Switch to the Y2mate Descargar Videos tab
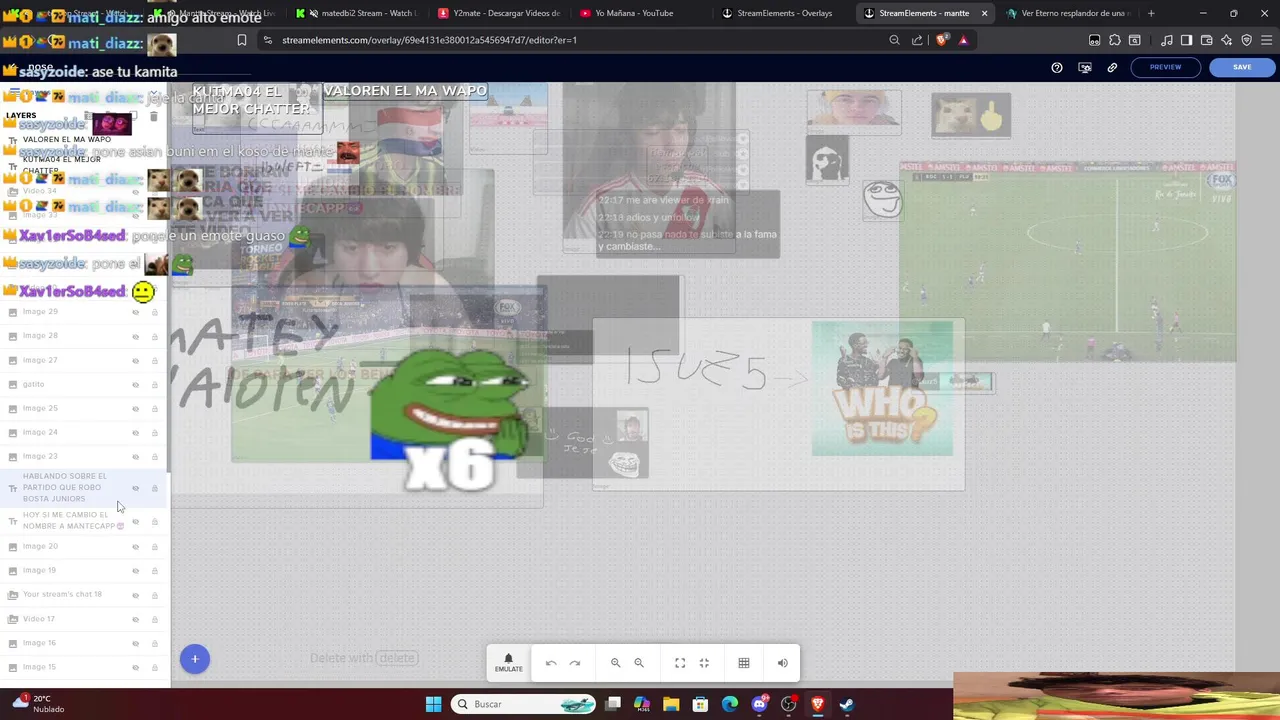The width and height of the screenshot is (1280, 720). pos(499,13)
